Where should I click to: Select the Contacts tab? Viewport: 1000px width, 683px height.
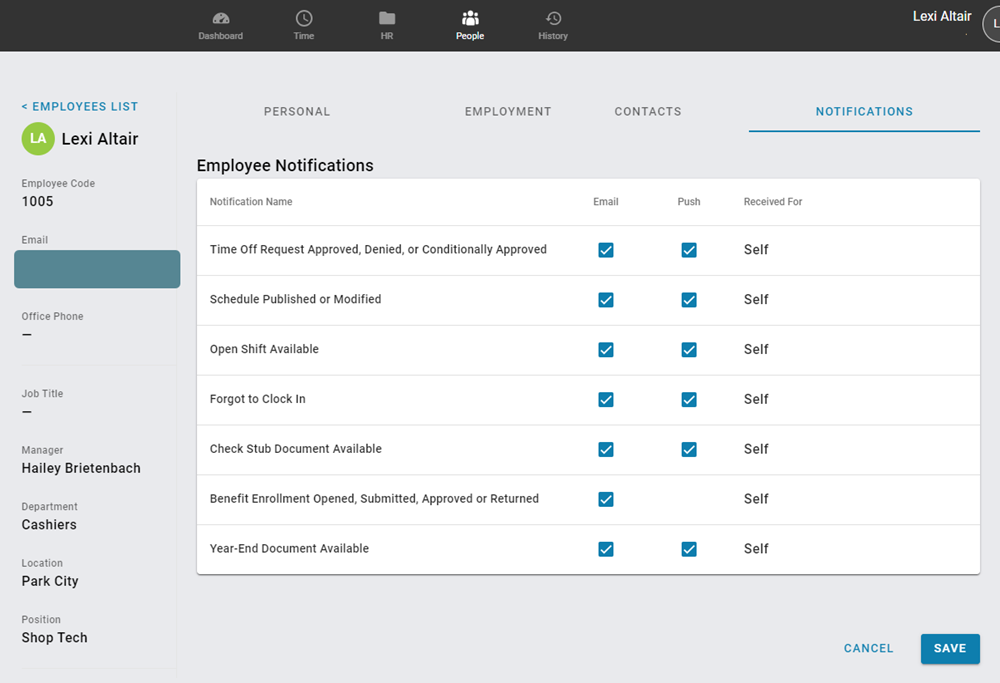tap(647, 111)
